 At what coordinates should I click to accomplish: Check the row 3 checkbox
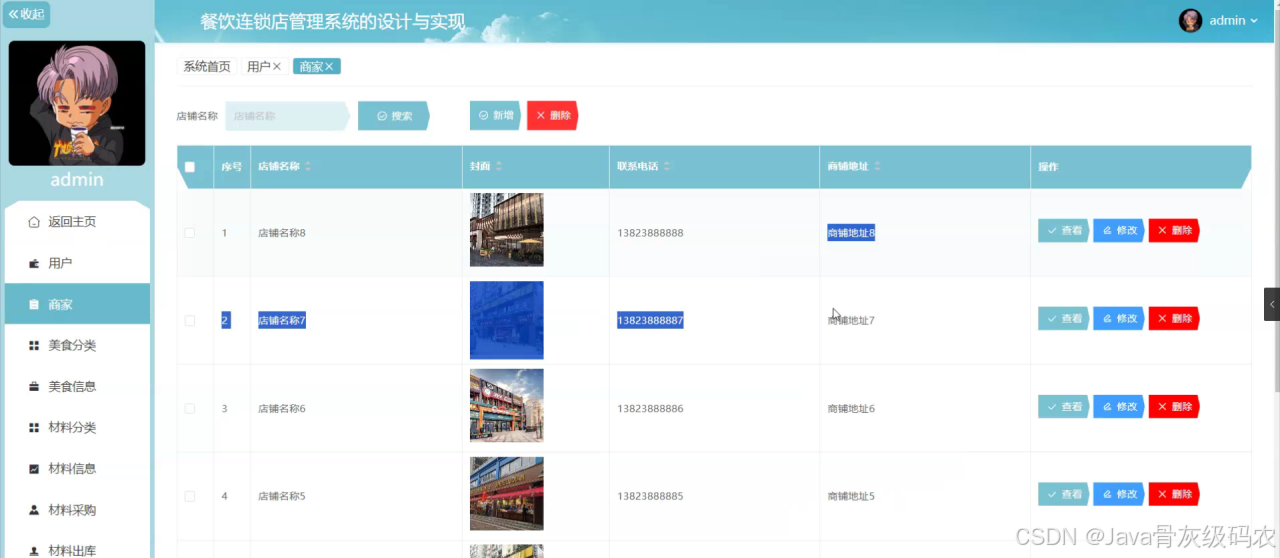(190, 408)
